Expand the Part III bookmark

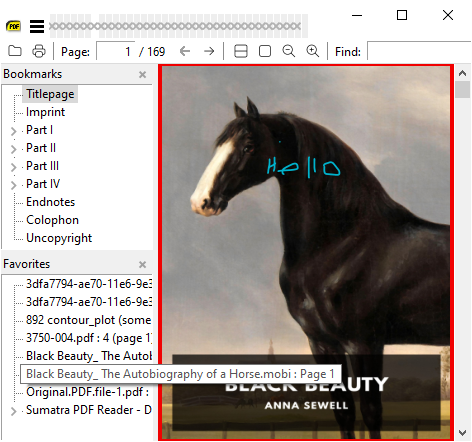13,167
